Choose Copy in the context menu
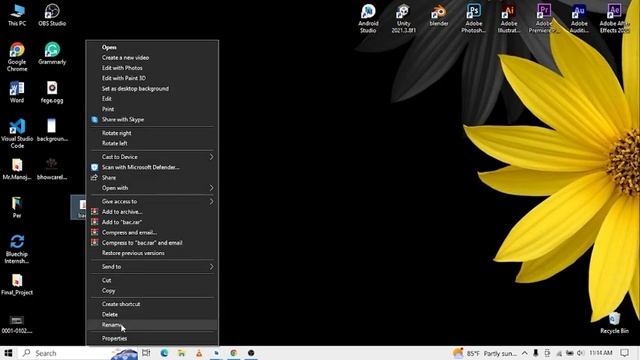The height and width of the screenshot is (360, 640). [x=152, y=291]
